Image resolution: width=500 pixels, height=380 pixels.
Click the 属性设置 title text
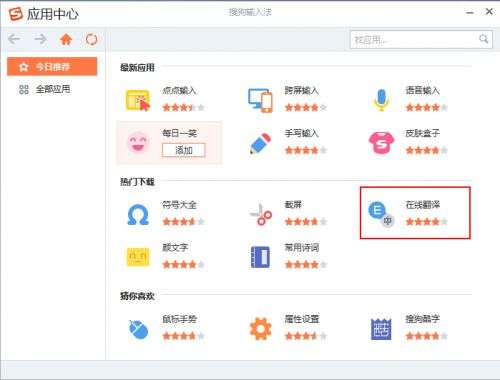[302, 319]
